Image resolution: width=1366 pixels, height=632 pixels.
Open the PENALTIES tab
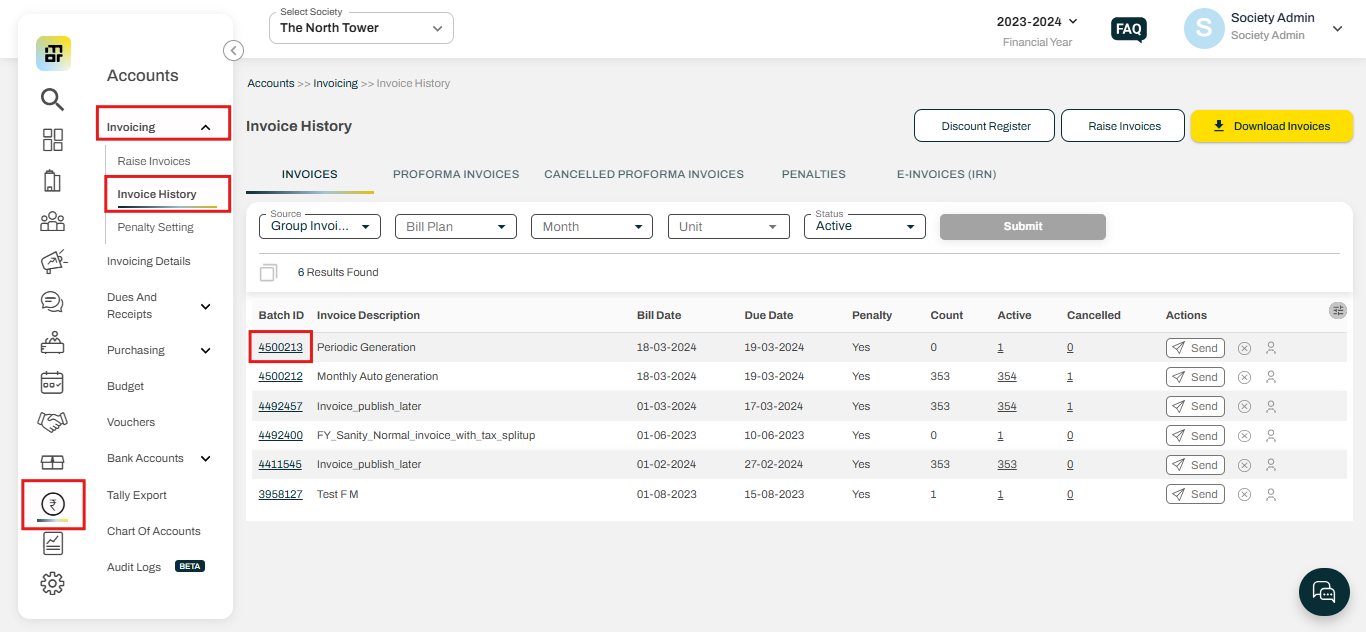(813, 173)
